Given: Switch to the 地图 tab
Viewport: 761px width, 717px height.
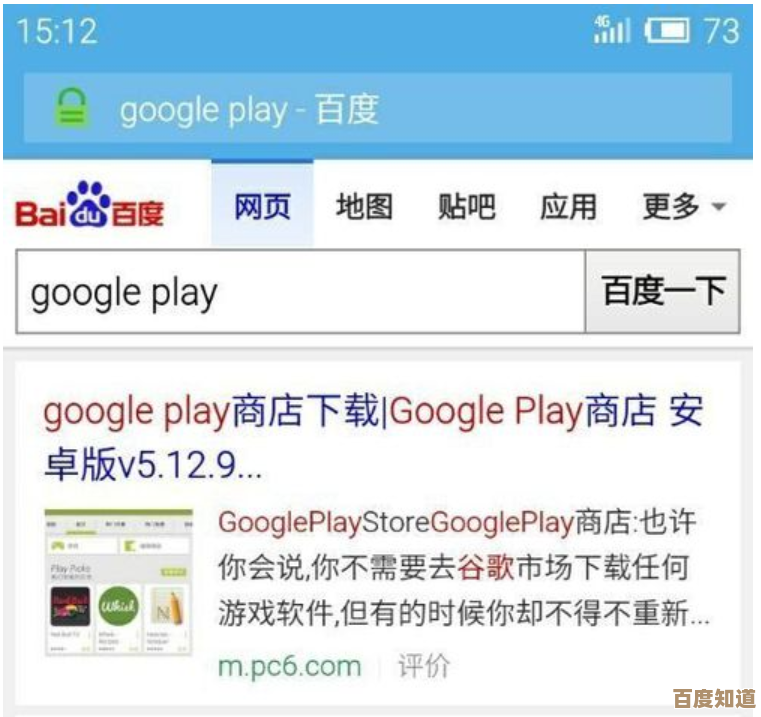Looking at the screenshot, I should tap(364, 206).
